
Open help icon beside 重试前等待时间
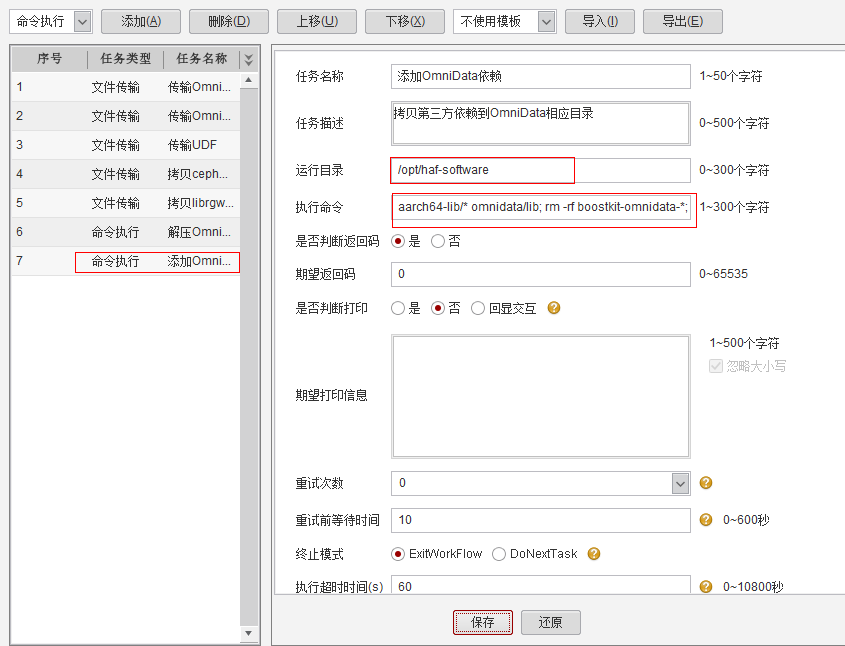pyautogui.click(x=705, y=519)
